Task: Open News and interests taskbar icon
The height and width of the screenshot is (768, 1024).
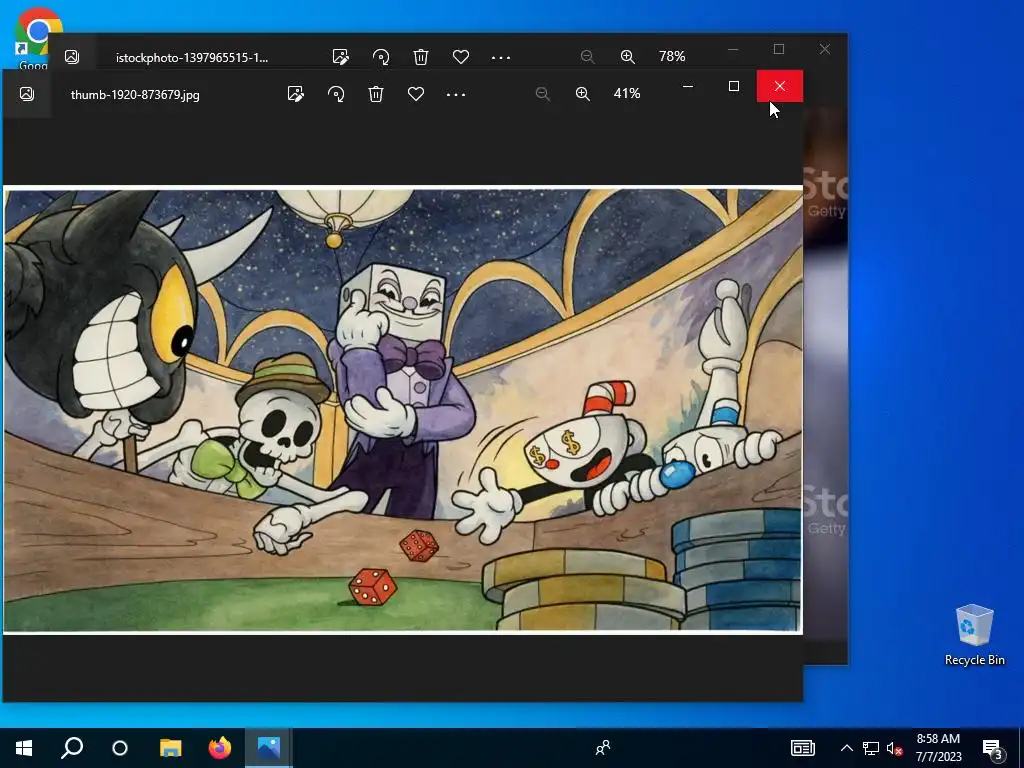Action: coord(803,748)
